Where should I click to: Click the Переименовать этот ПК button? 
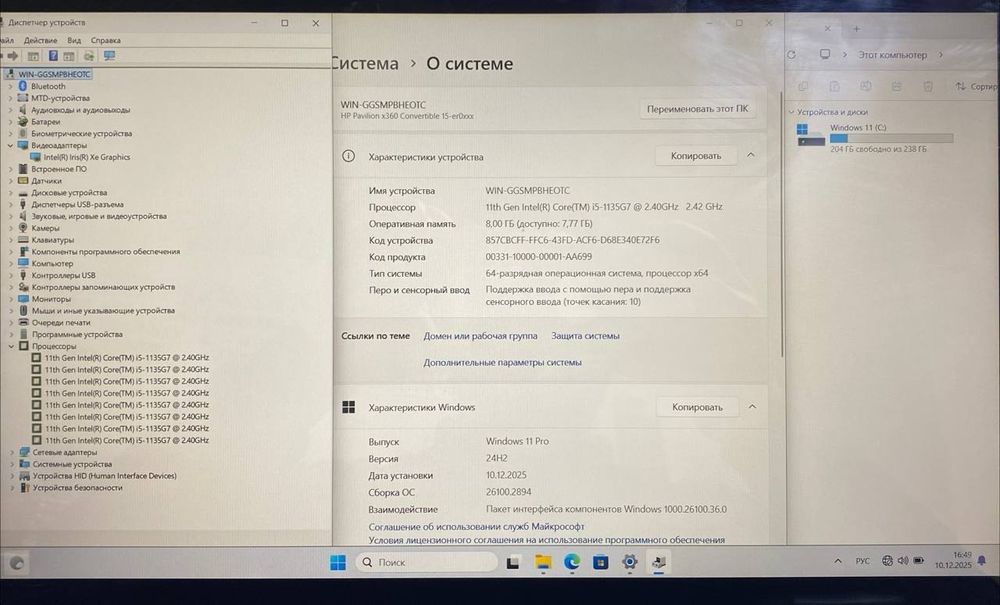[697, 109]
